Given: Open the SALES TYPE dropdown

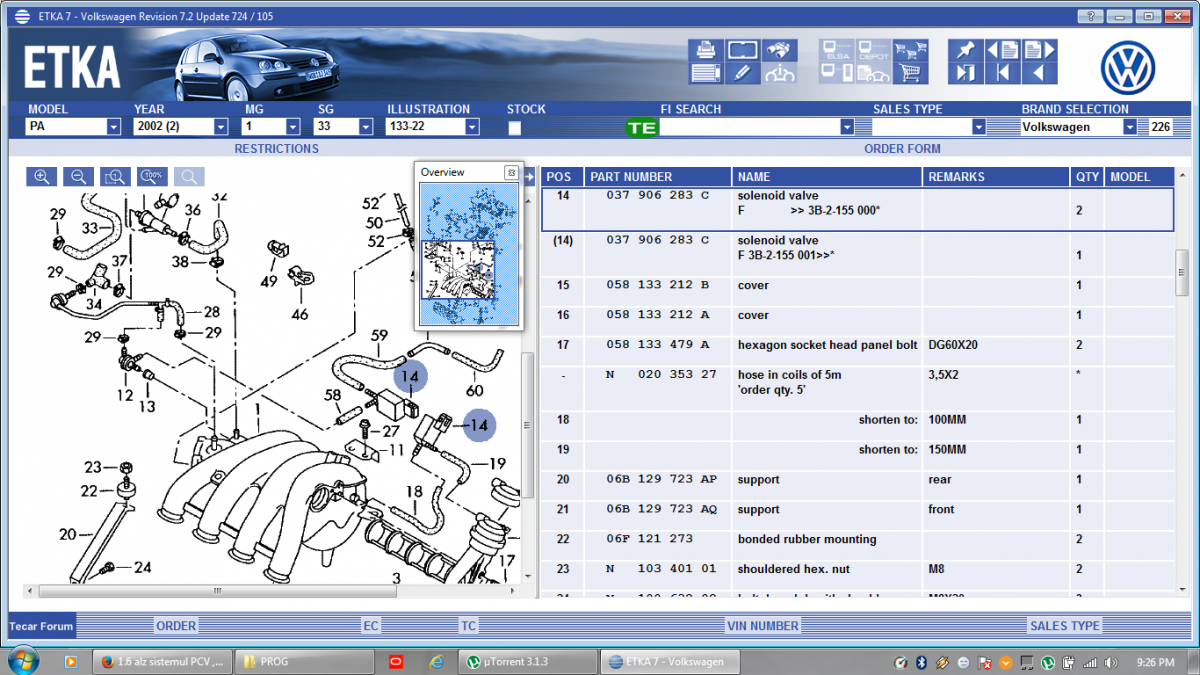Looking at the screenshot, I should click(x=979, y=127).
